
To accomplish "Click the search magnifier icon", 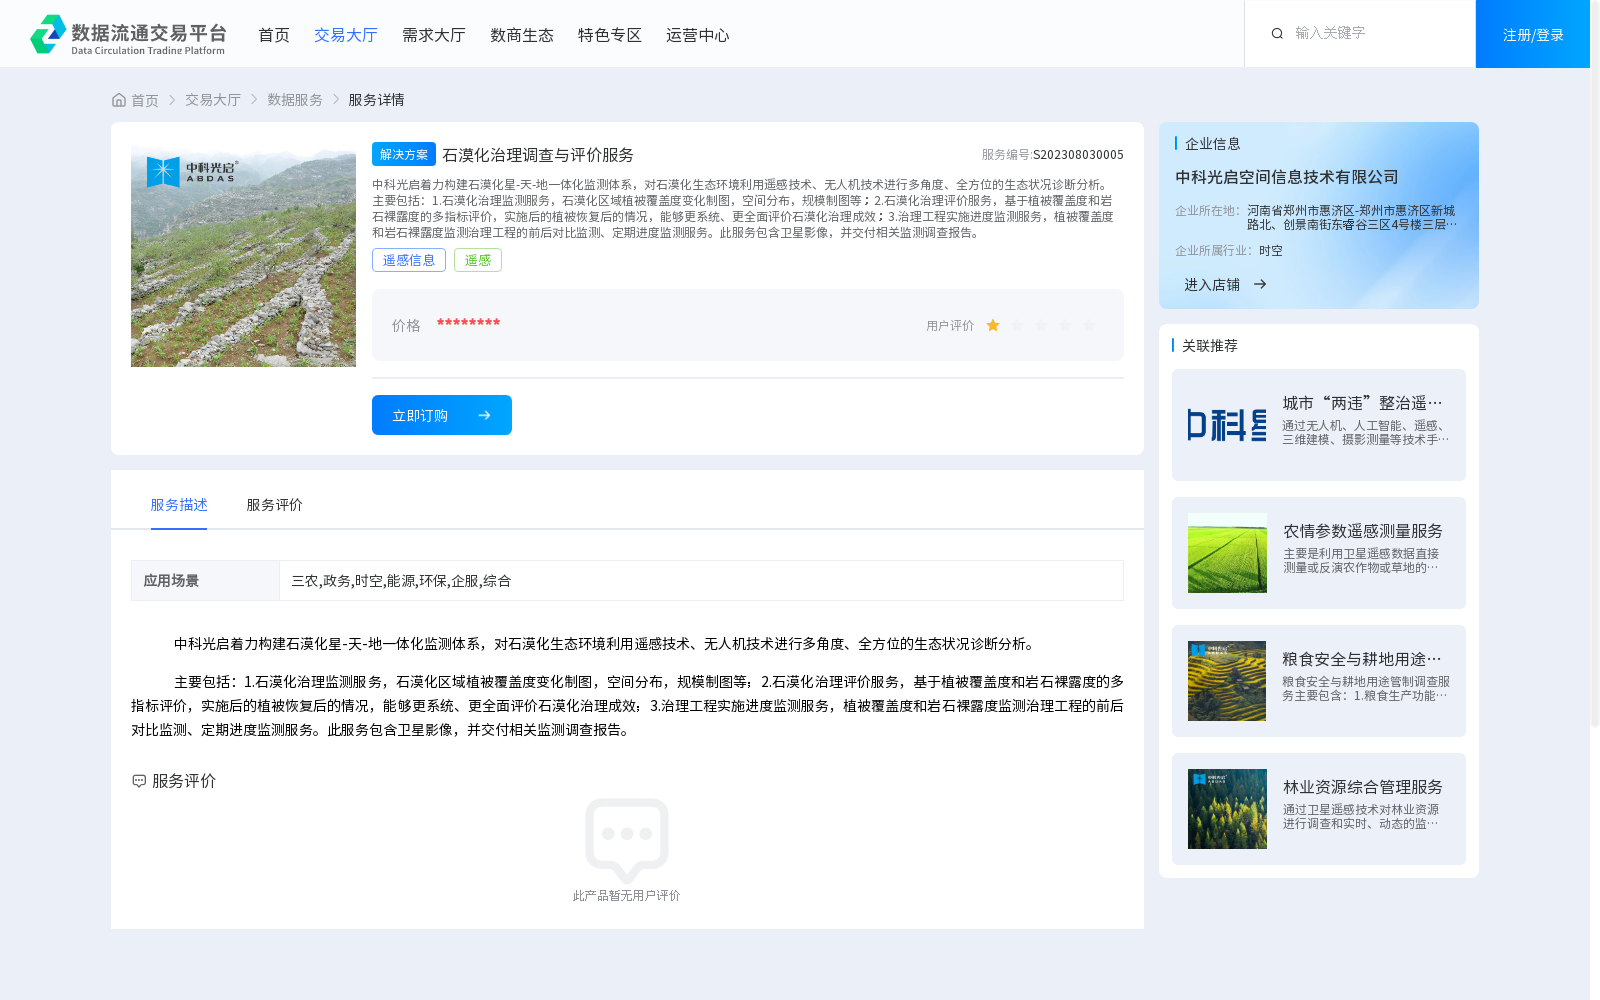I will 1277,34.
